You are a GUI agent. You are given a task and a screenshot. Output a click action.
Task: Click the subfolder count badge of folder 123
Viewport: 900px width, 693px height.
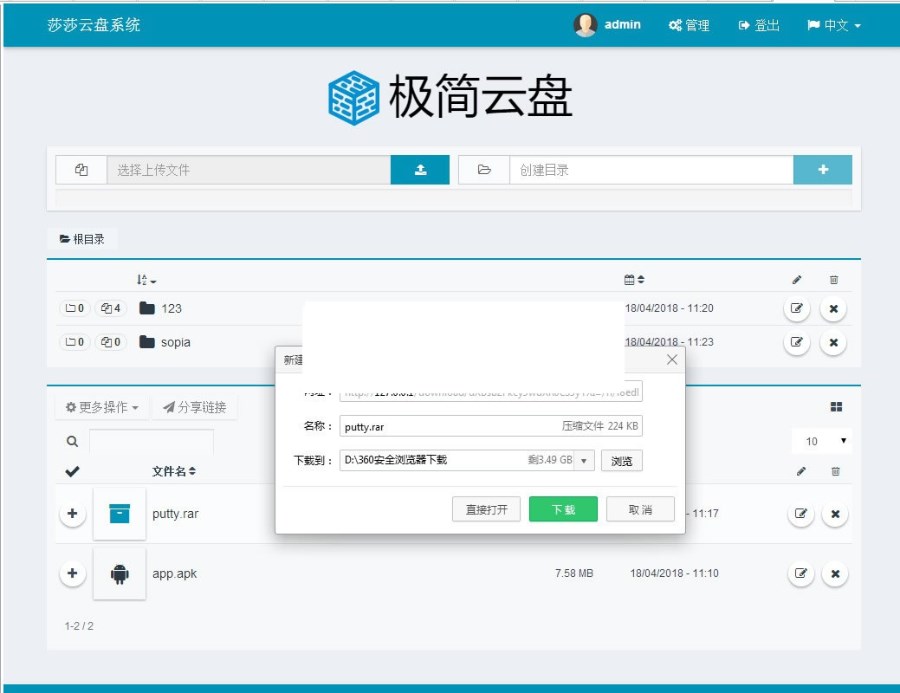click(x=75, y=308)
